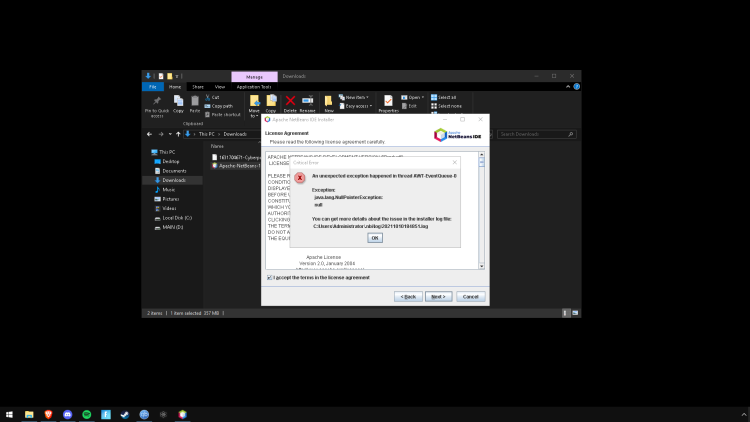Click OK in the Critical Error dialog
The width and height of the screenshot is (750, 422).
coord(375,238)
